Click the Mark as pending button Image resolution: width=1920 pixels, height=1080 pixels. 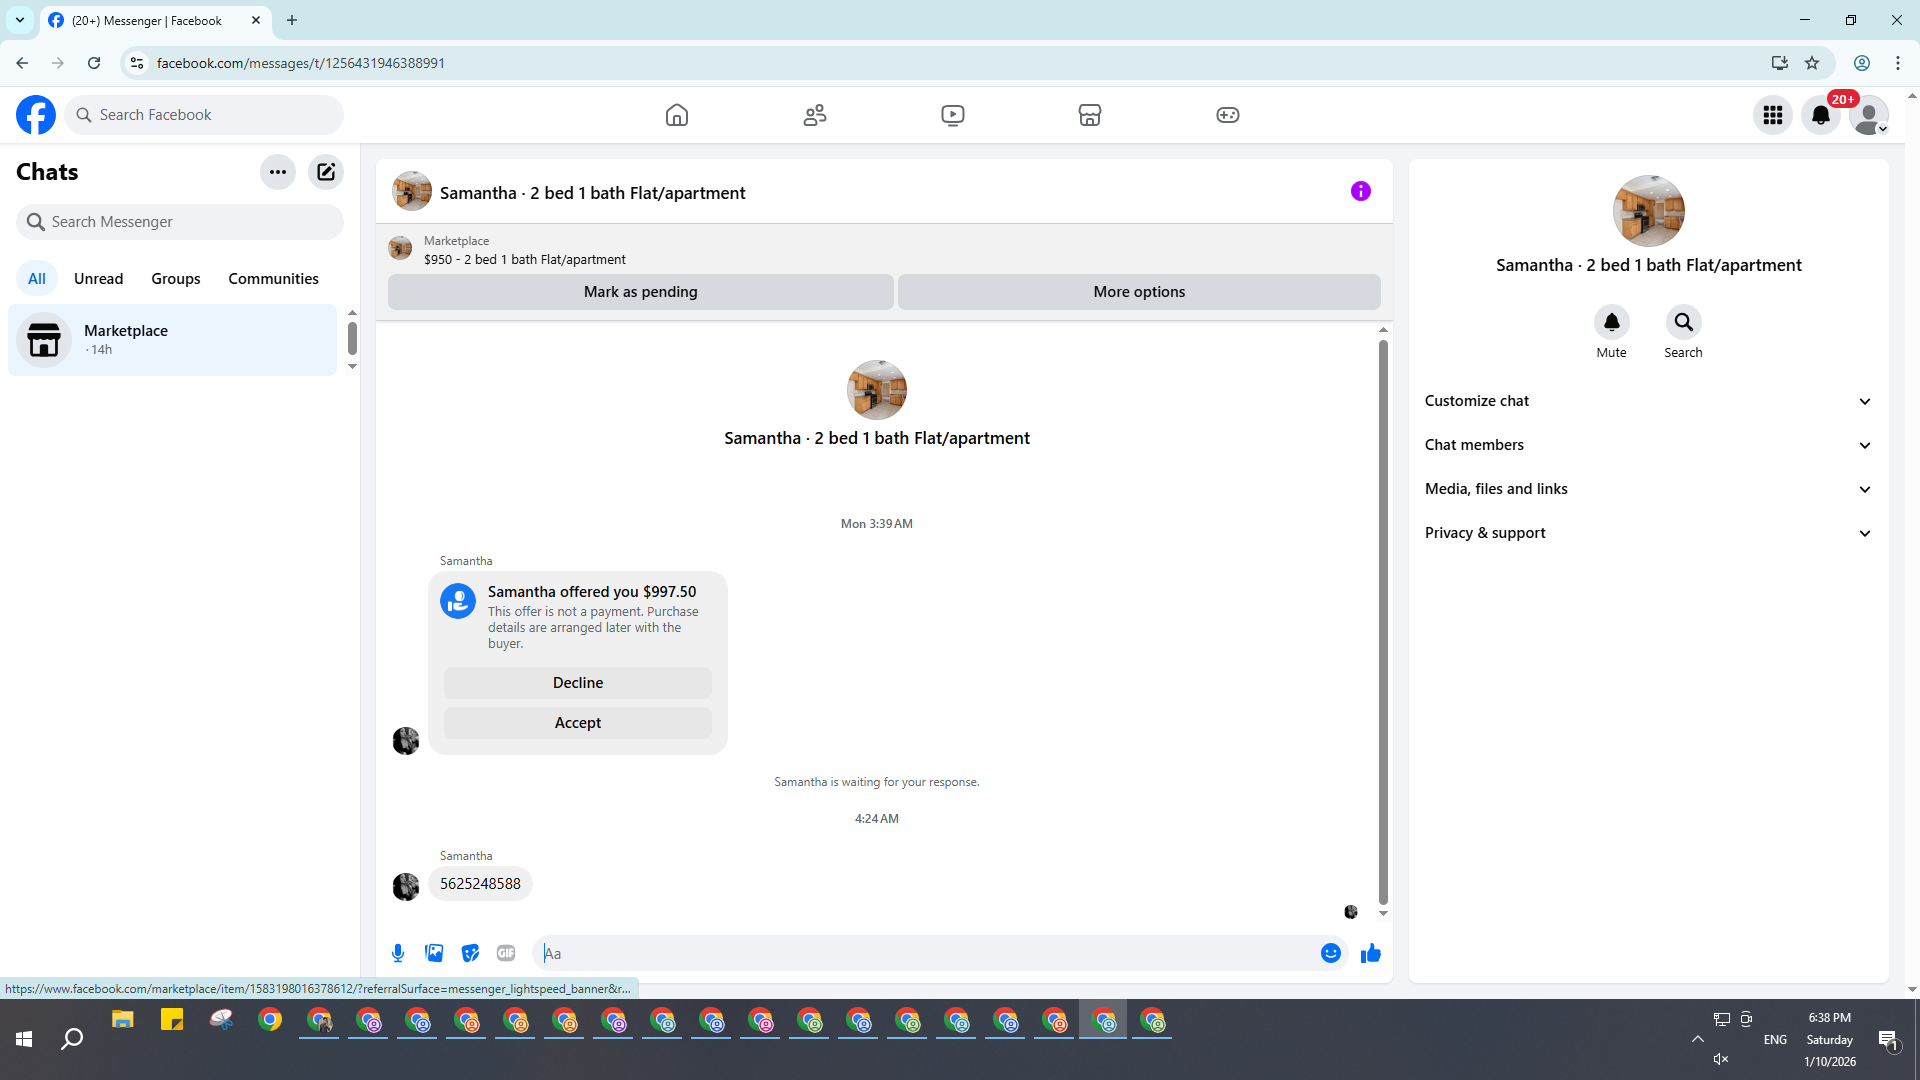[x=640, y=292]
